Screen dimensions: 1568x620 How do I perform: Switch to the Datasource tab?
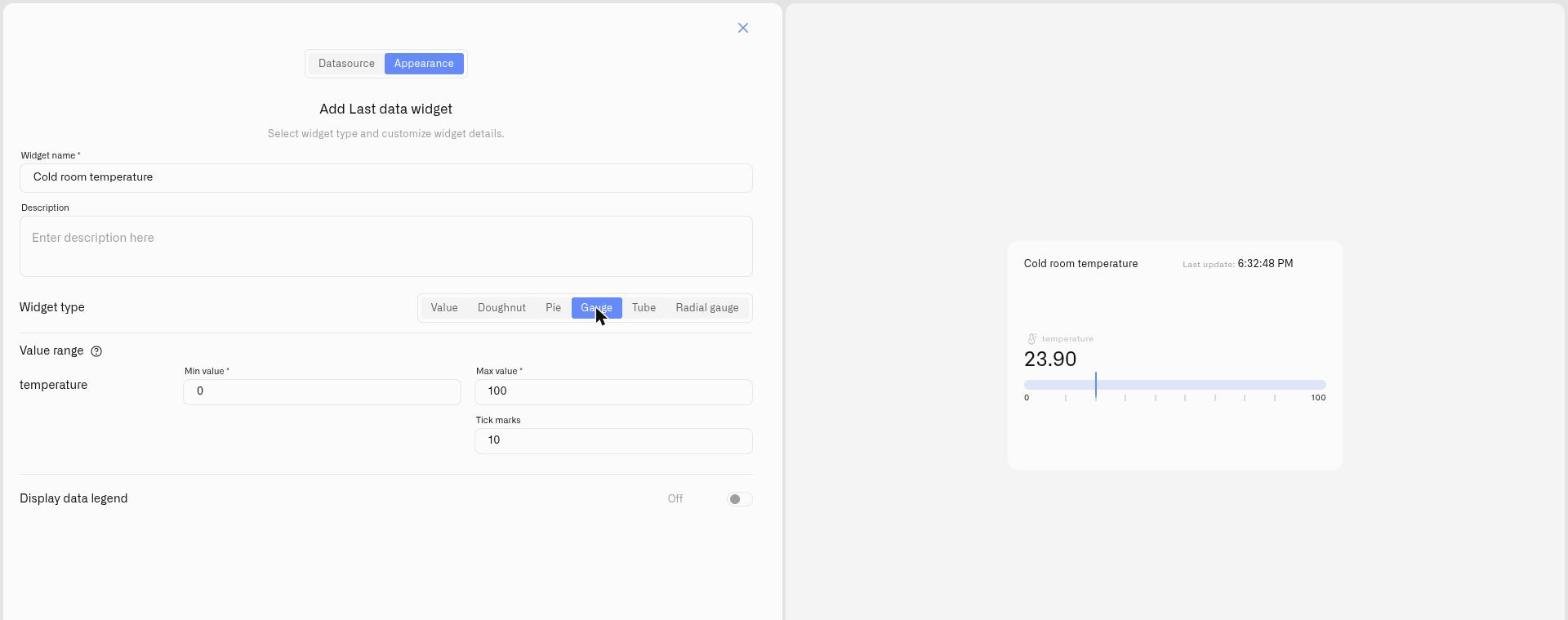346,64
